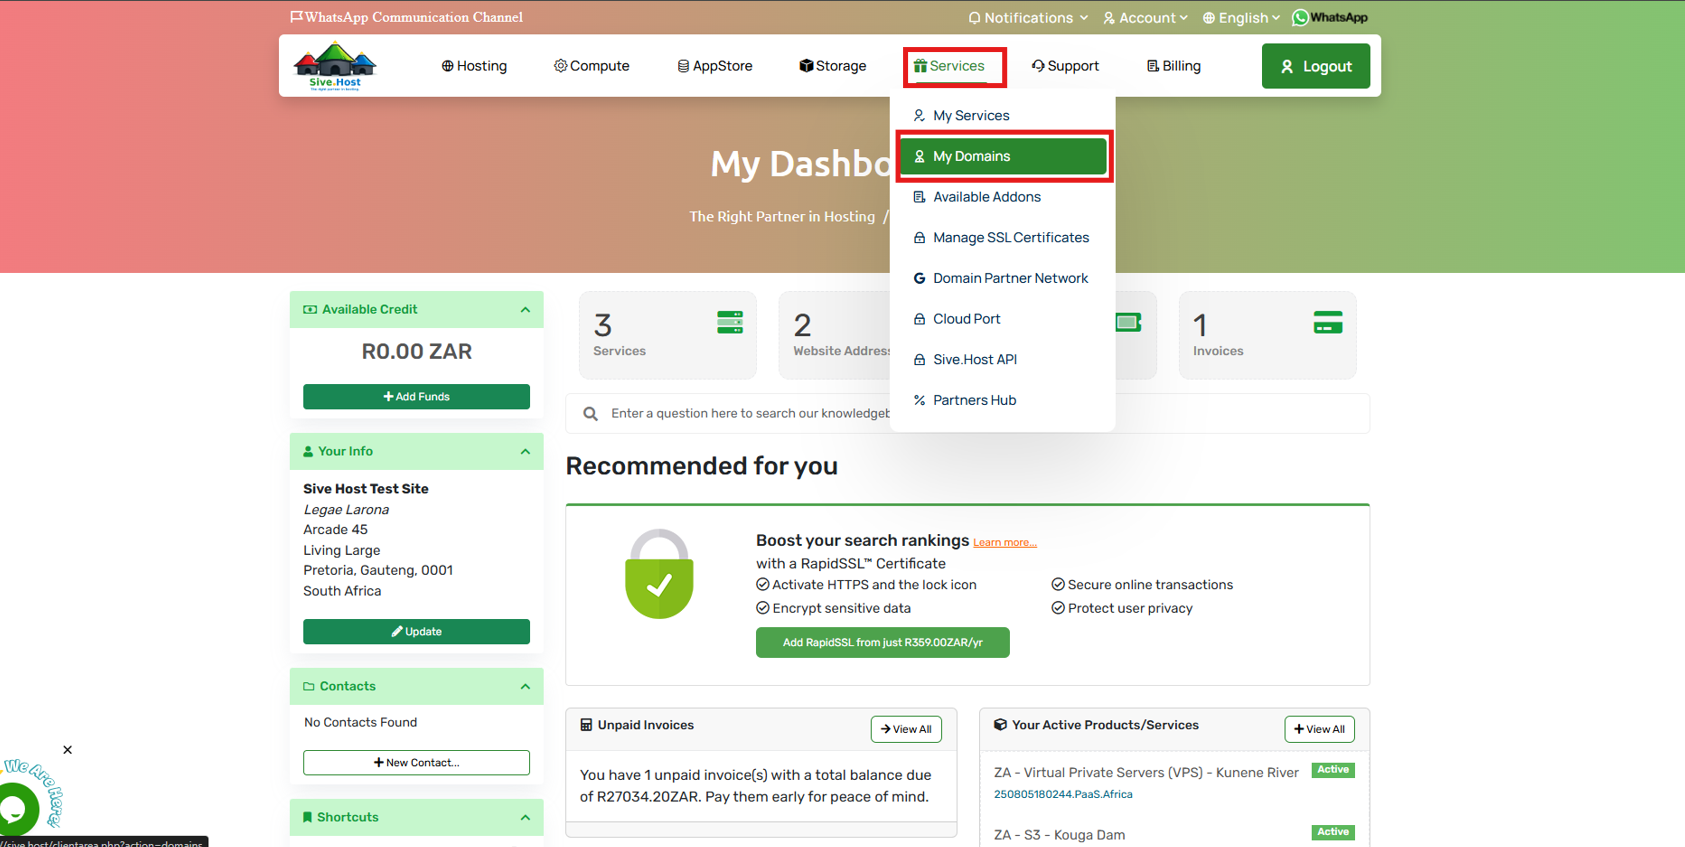This screenshot has width=1685, height=847.
Task: Collapse the Shortcuts panel
Action: (x=525, y=818)
